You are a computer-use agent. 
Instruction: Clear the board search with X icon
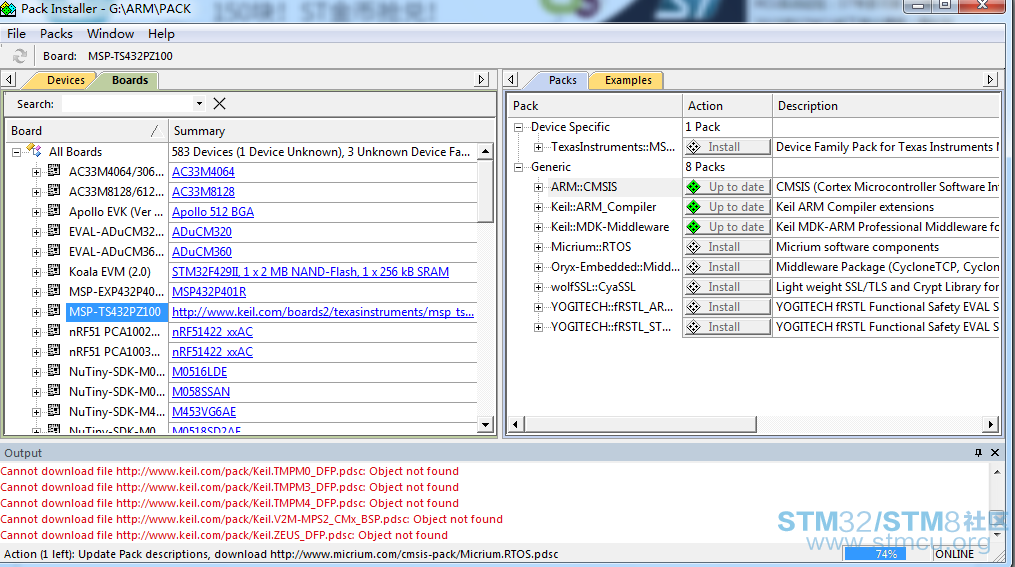219,104
